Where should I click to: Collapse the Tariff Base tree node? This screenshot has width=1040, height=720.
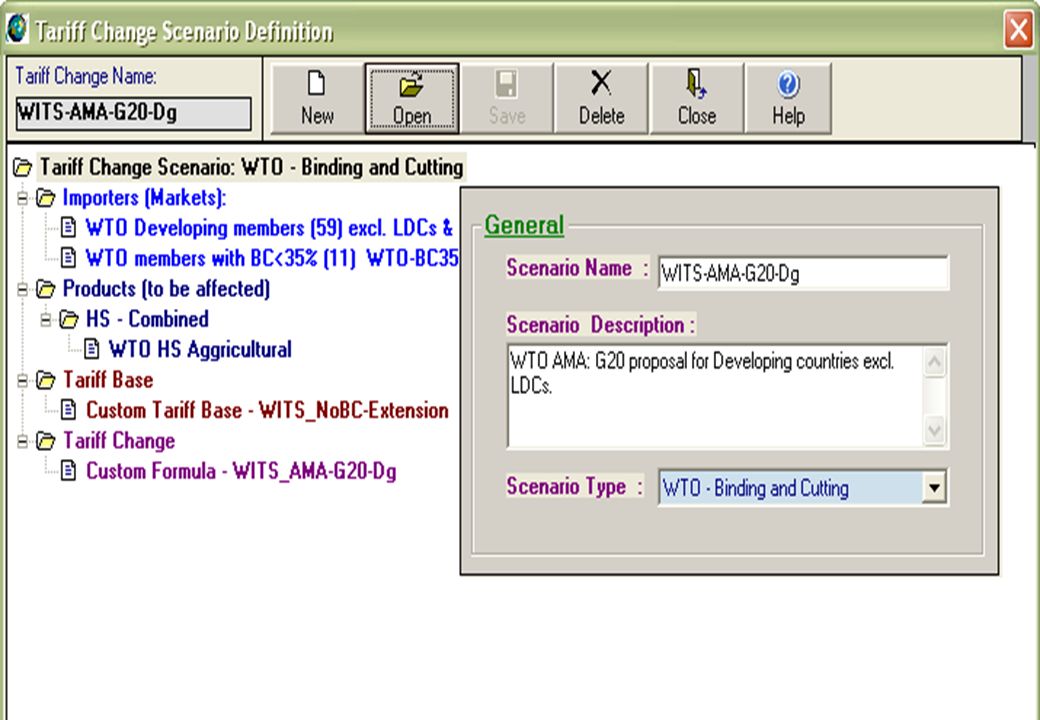click(x=23, y=381)
